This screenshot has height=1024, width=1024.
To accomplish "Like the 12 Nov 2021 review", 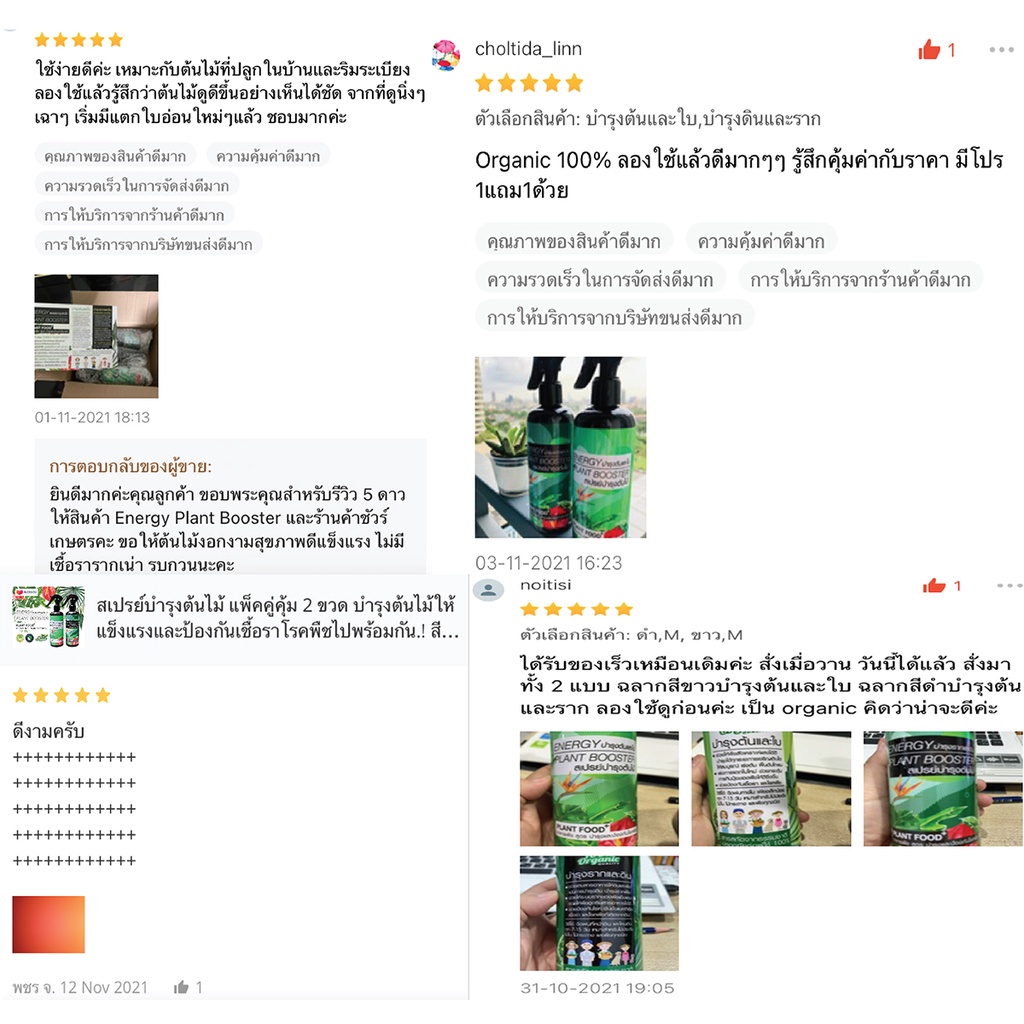I will click(182, 987).
